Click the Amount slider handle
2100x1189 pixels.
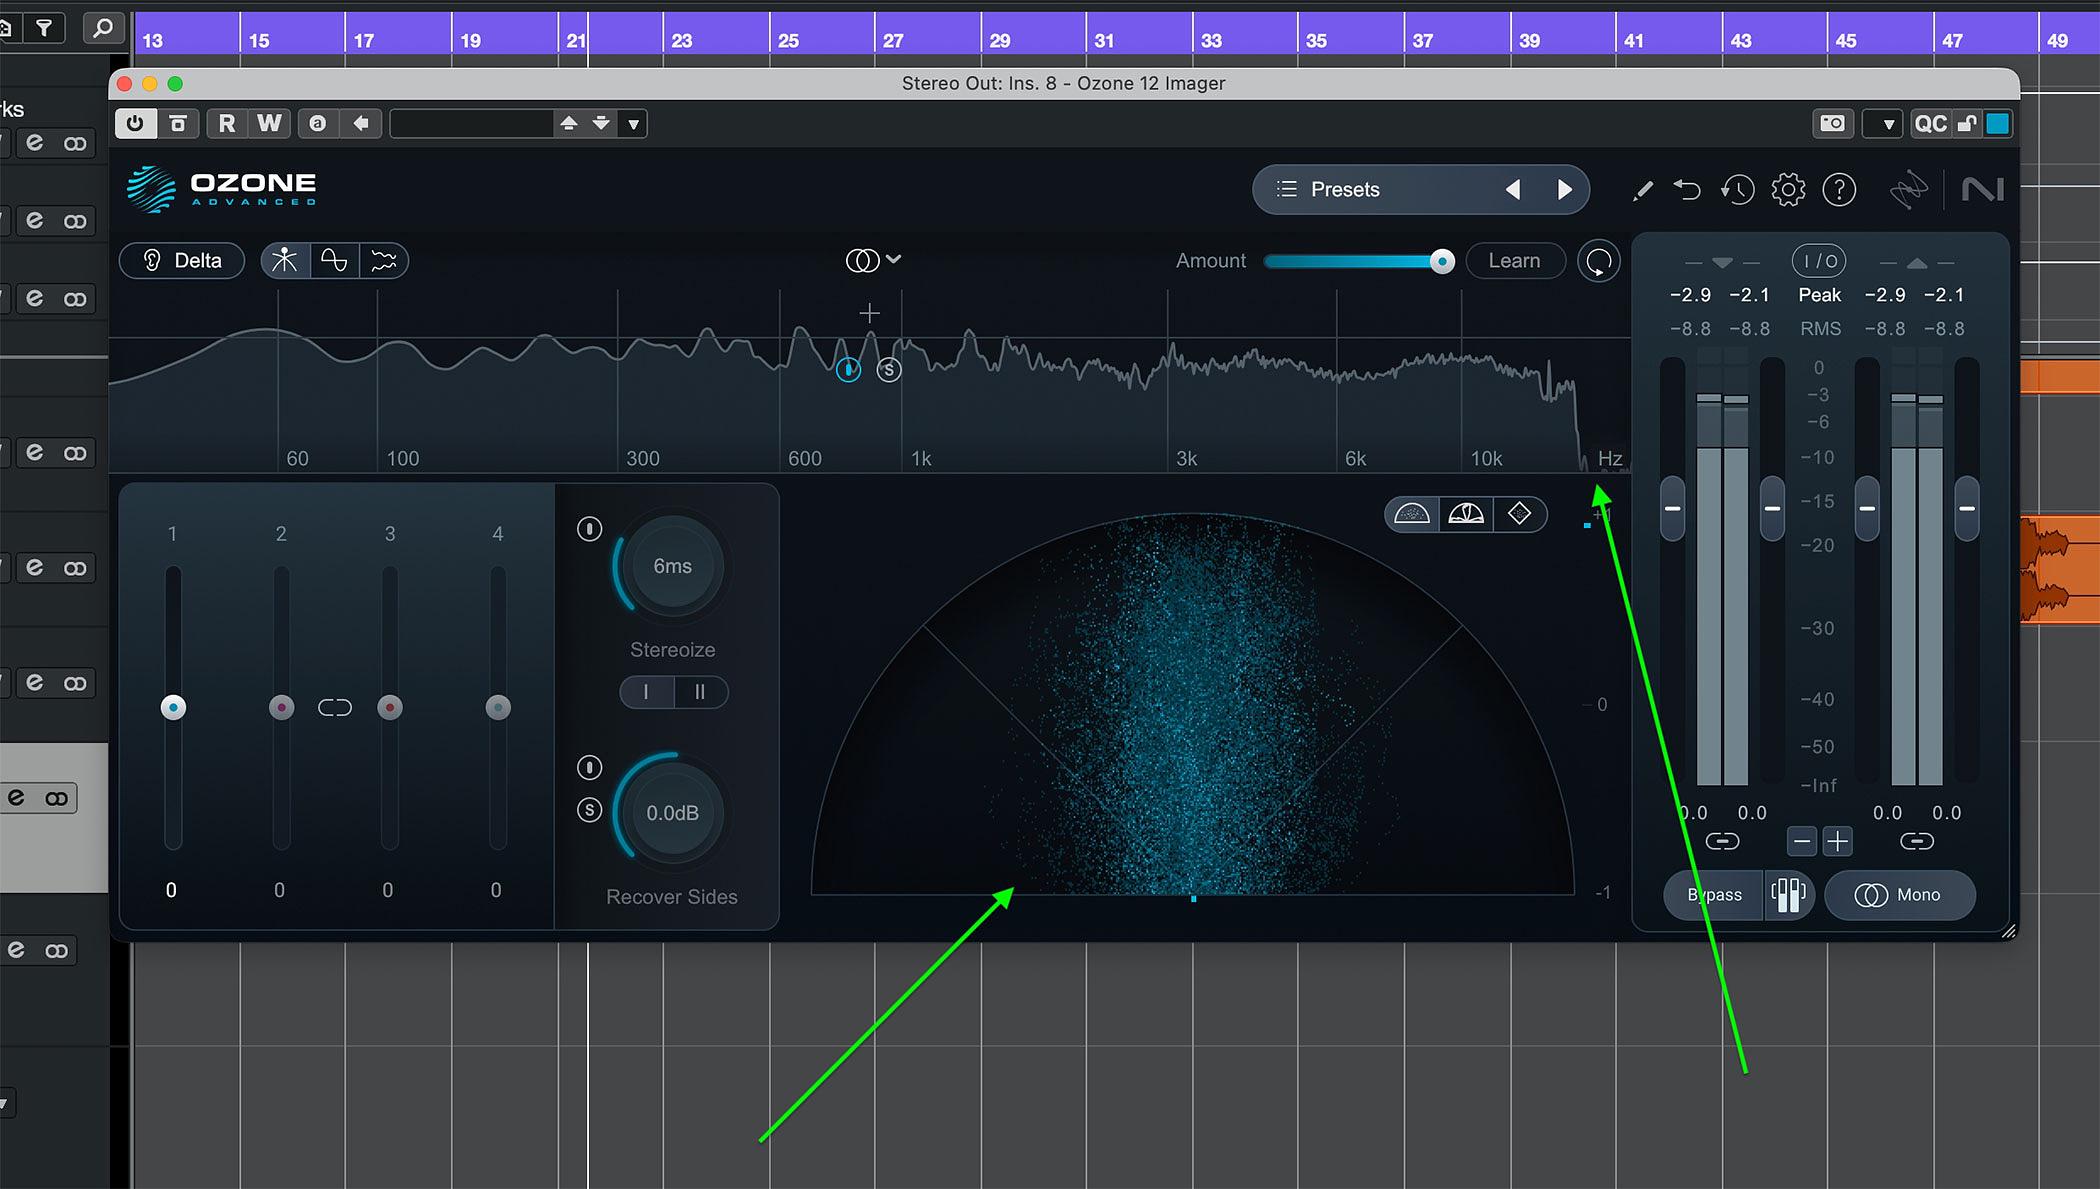(1441, 261)
